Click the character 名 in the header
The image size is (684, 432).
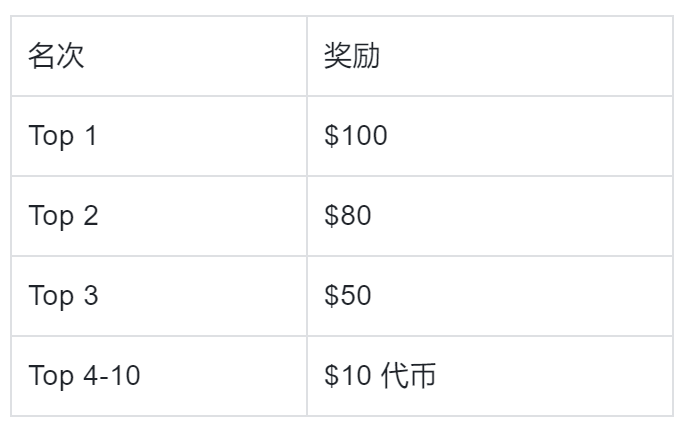pyautogui.click(x=42, y=56)
